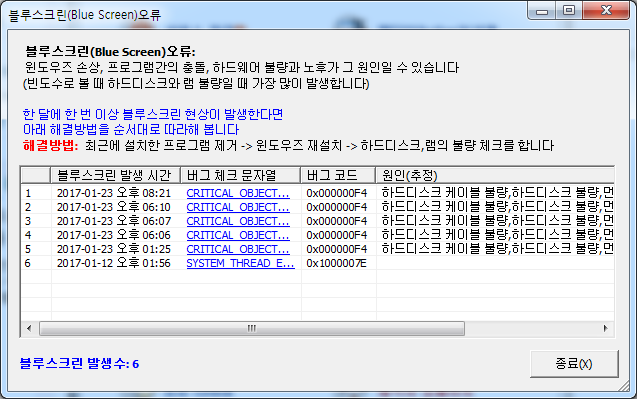Click row number 6 cell
Image resolution: width=637 pixels, height=399 pixels.
click(x=36, y=263)
